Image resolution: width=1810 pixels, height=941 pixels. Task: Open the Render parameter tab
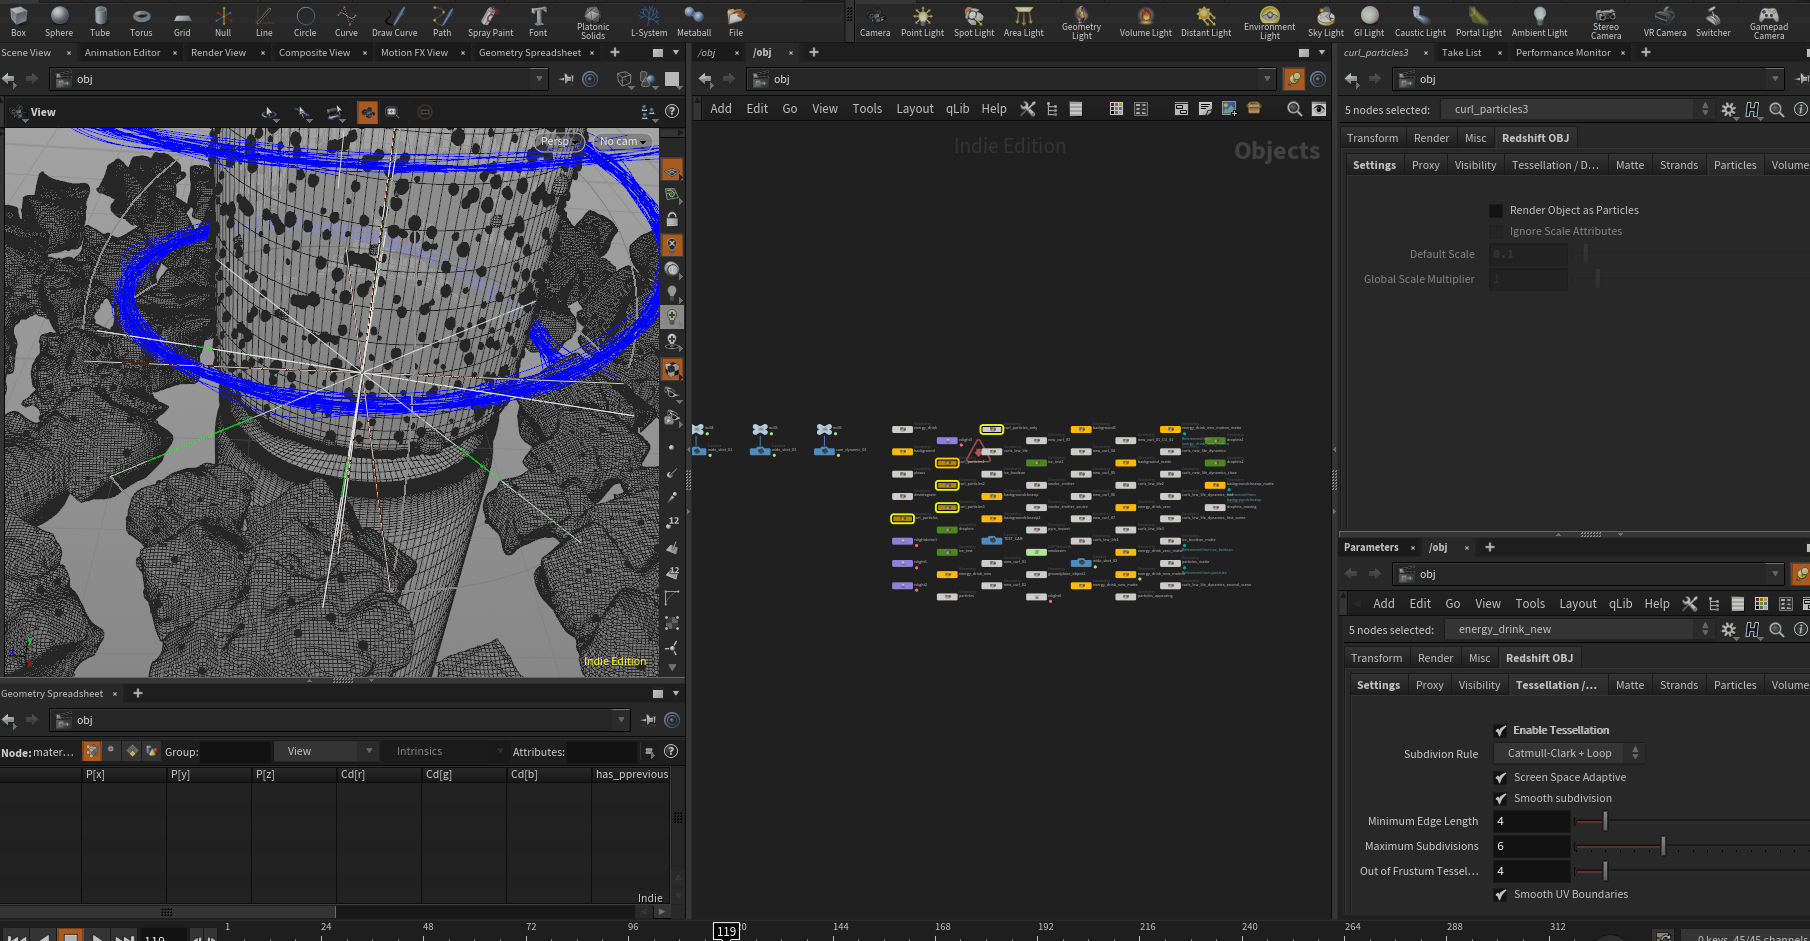tap(1431, 138)
